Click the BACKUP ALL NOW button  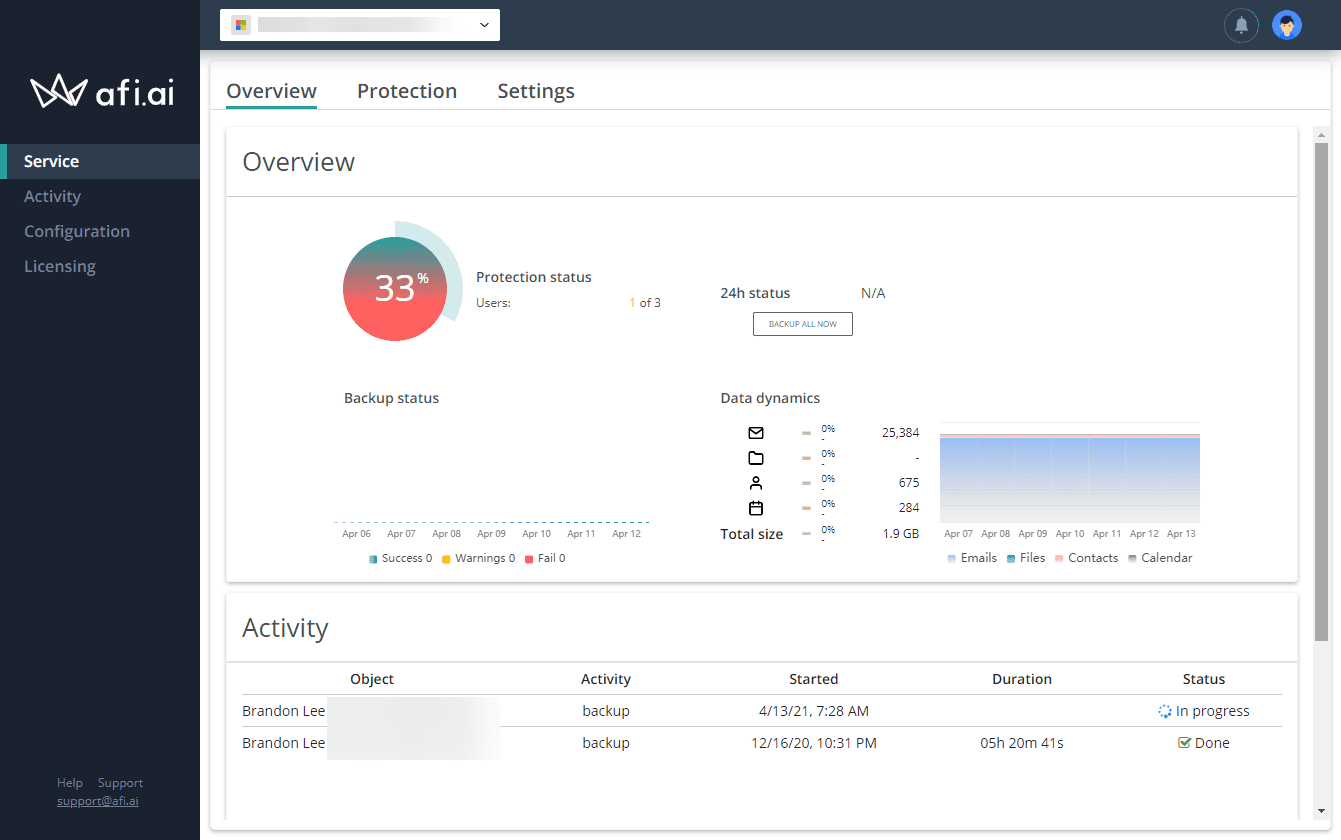802,323
